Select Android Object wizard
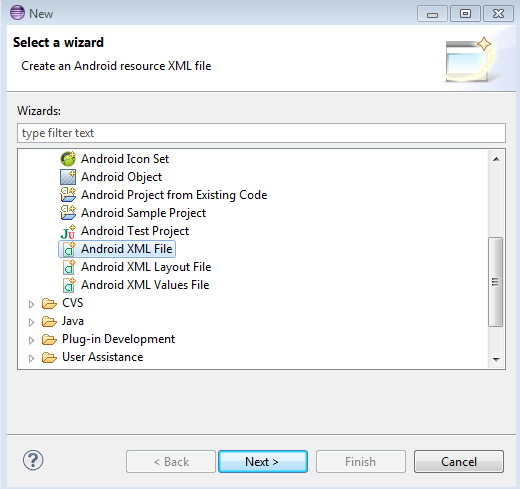 pos(121,177)
